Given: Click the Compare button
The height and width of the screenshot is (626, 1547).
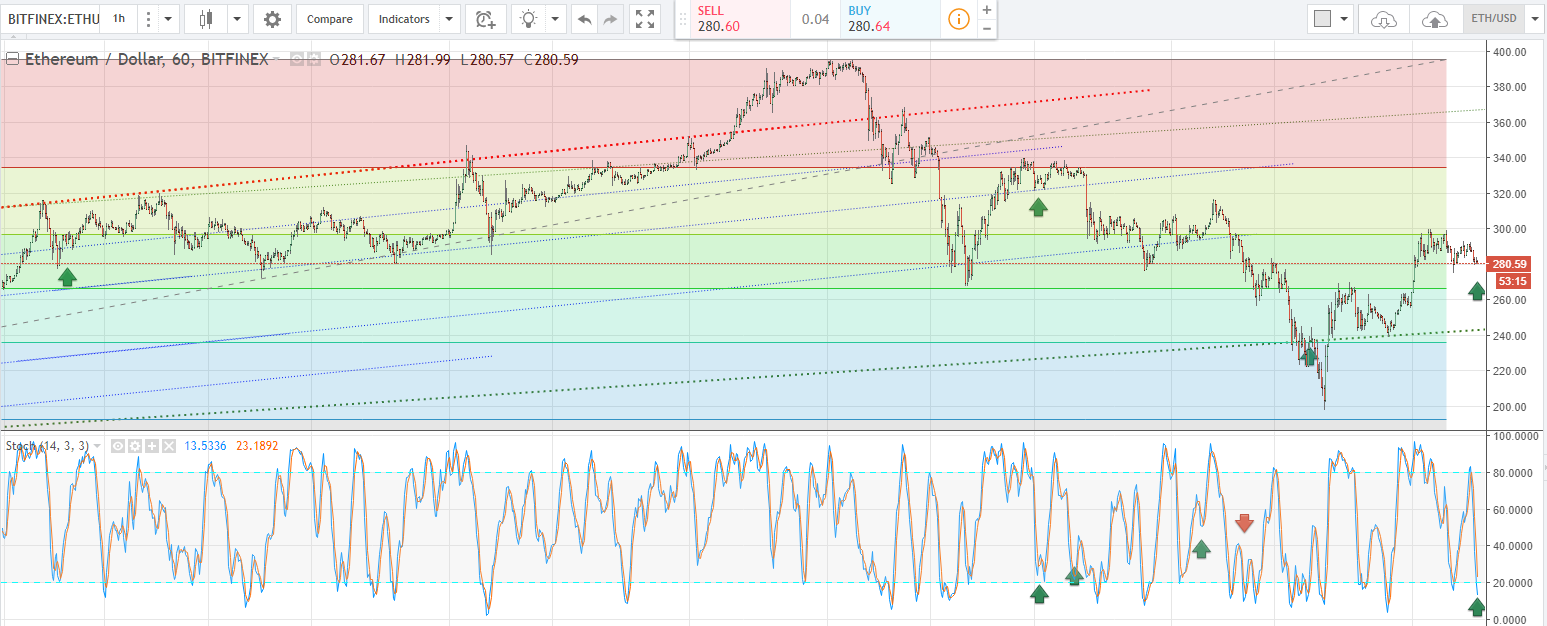Looking at the screenshot, I should click(x=329, y=18).
